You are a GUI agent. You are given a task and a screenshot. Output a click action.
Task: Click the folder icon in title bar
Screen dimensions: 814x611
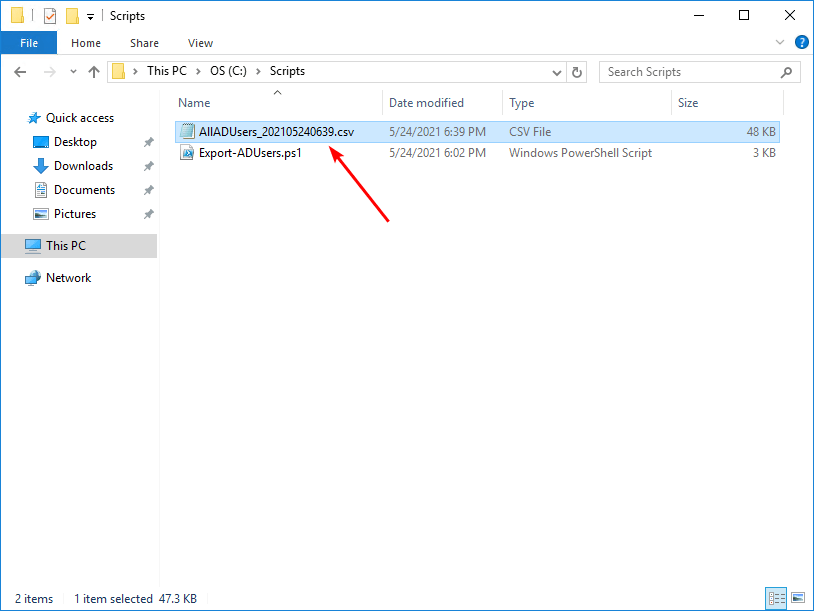pyautogui.click(x=17, y=16)
